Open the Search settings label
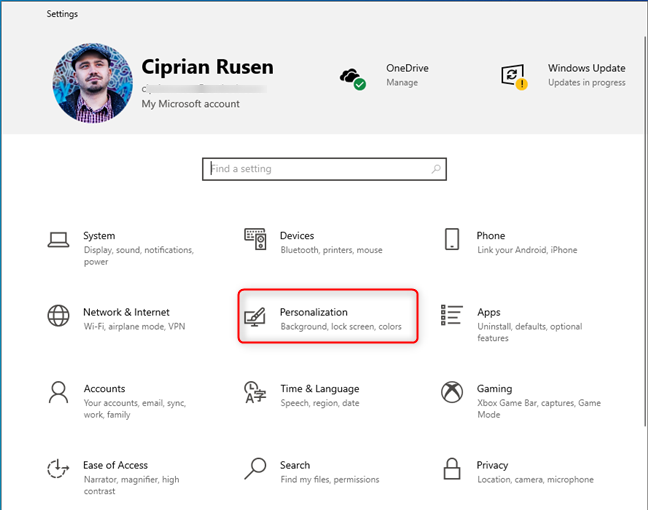Screen dimensions: 648x510 pyautogui.click(x=295, y=465)
